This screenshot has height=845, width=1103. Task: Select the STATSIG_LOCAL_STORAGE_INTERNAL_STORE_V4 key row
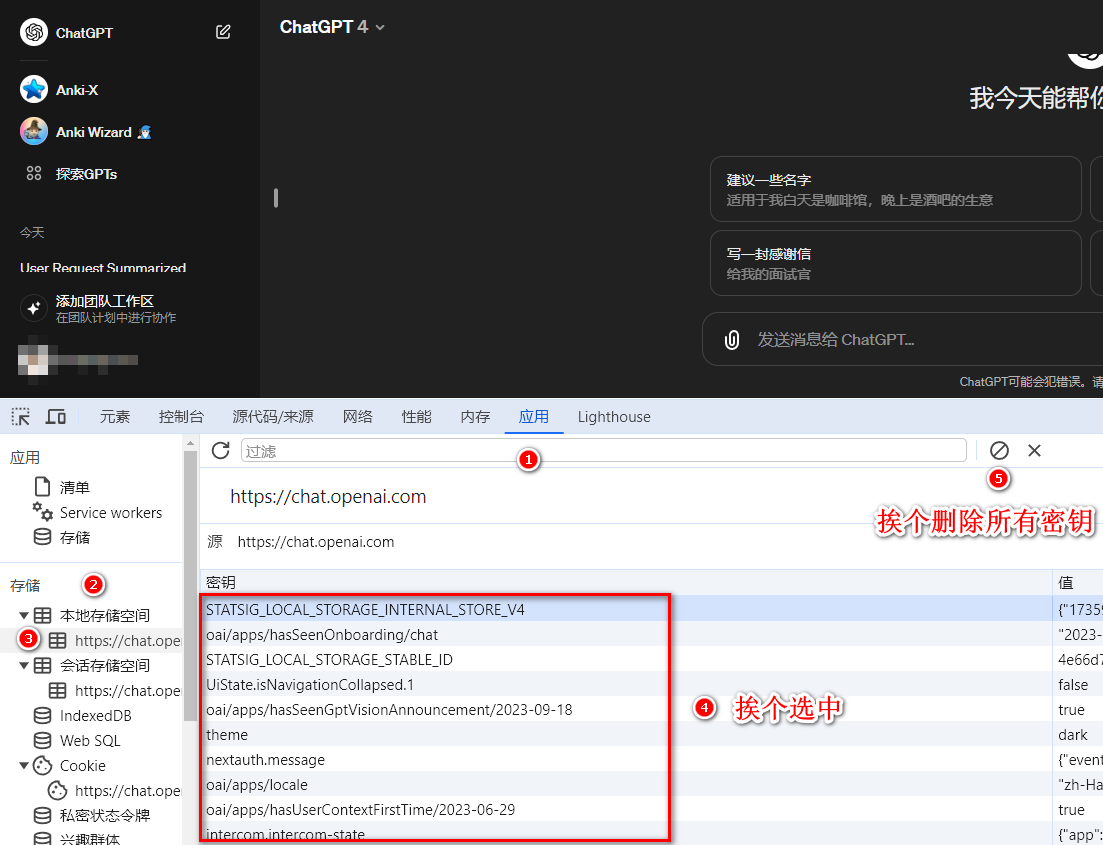pyautogui.click(x=626, y=609)
